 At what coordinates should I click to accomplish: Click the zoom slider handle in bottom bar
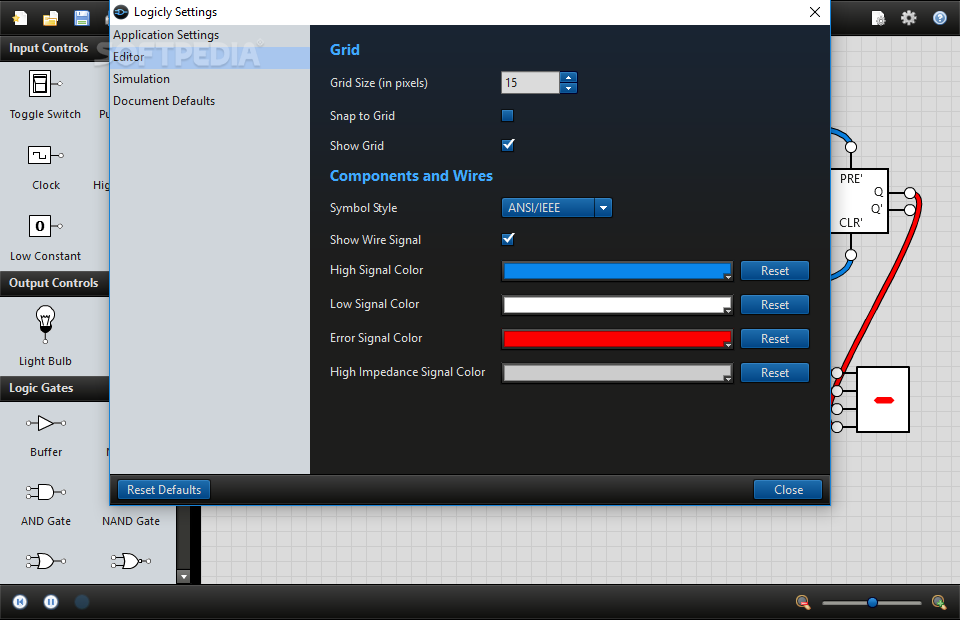(872, 603)
